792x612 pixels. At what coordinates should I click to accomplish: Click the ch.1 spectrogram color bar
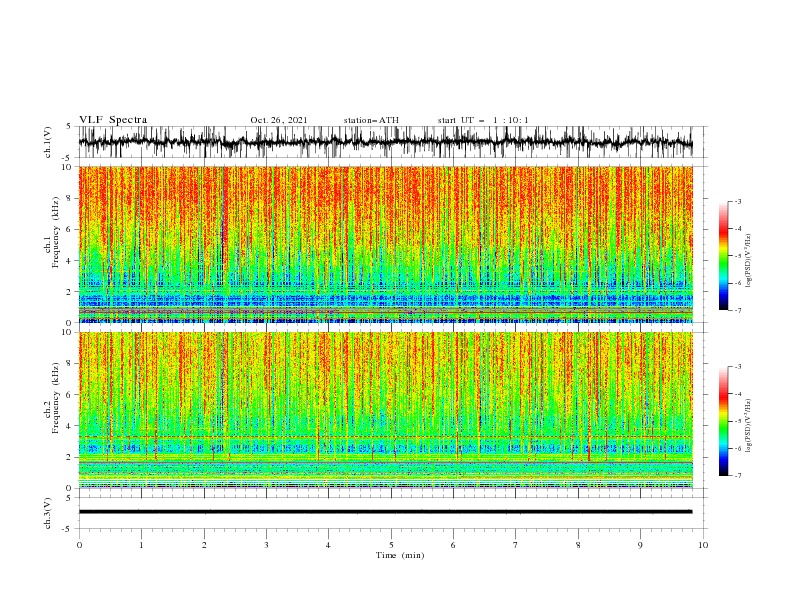tap(723, 256)
